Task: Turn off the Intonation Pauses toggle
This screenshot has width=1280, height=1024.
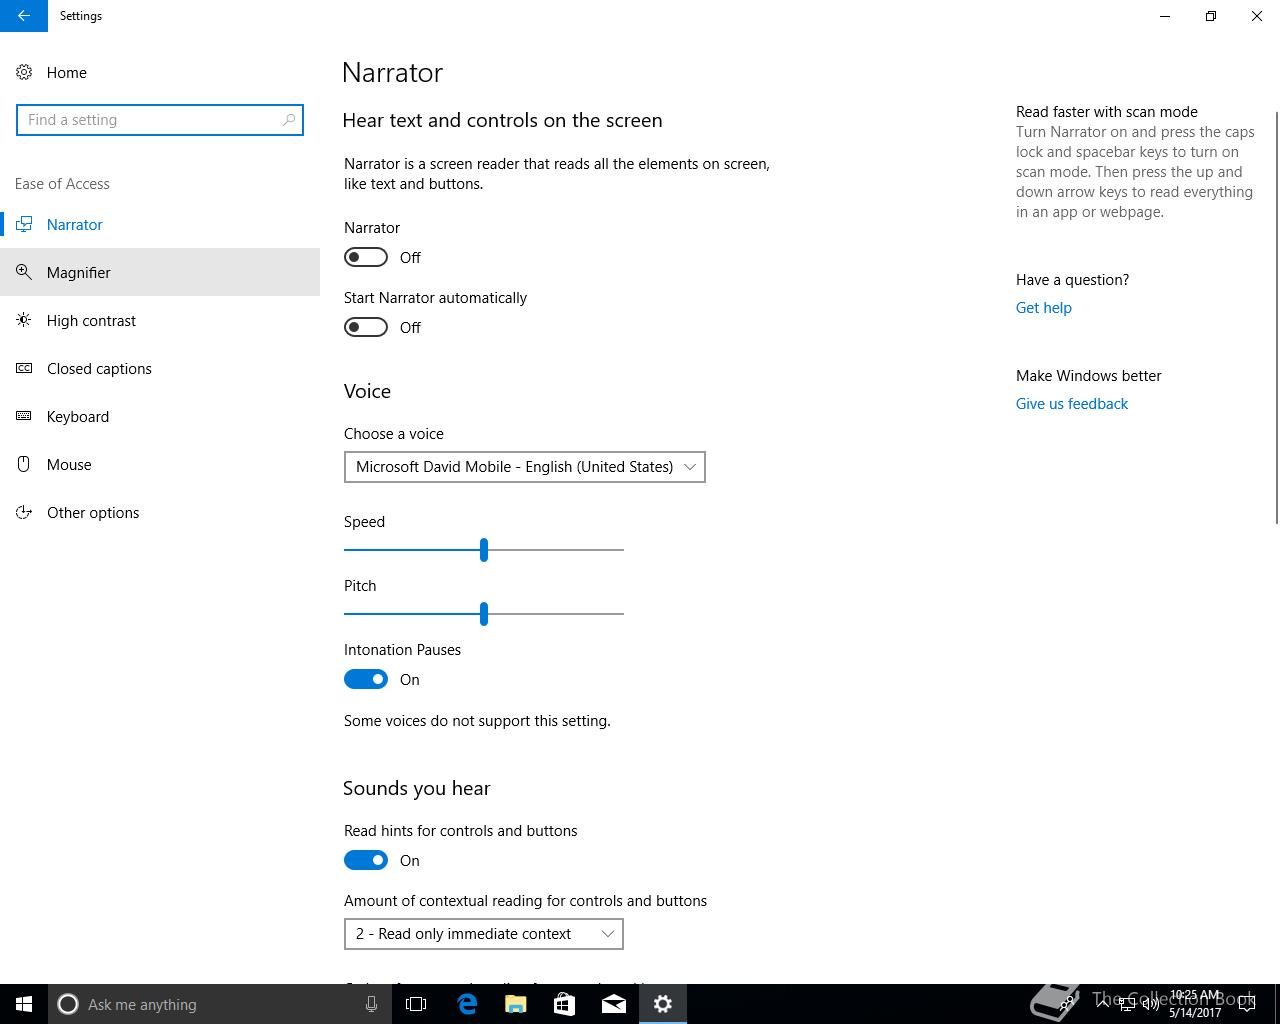Action: [366, 679]
